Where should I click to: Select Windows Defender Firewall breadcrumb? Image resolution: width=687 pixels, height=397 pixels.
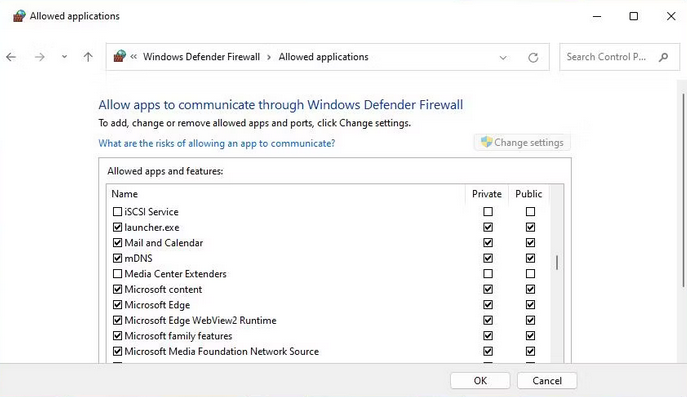[202, 57]
